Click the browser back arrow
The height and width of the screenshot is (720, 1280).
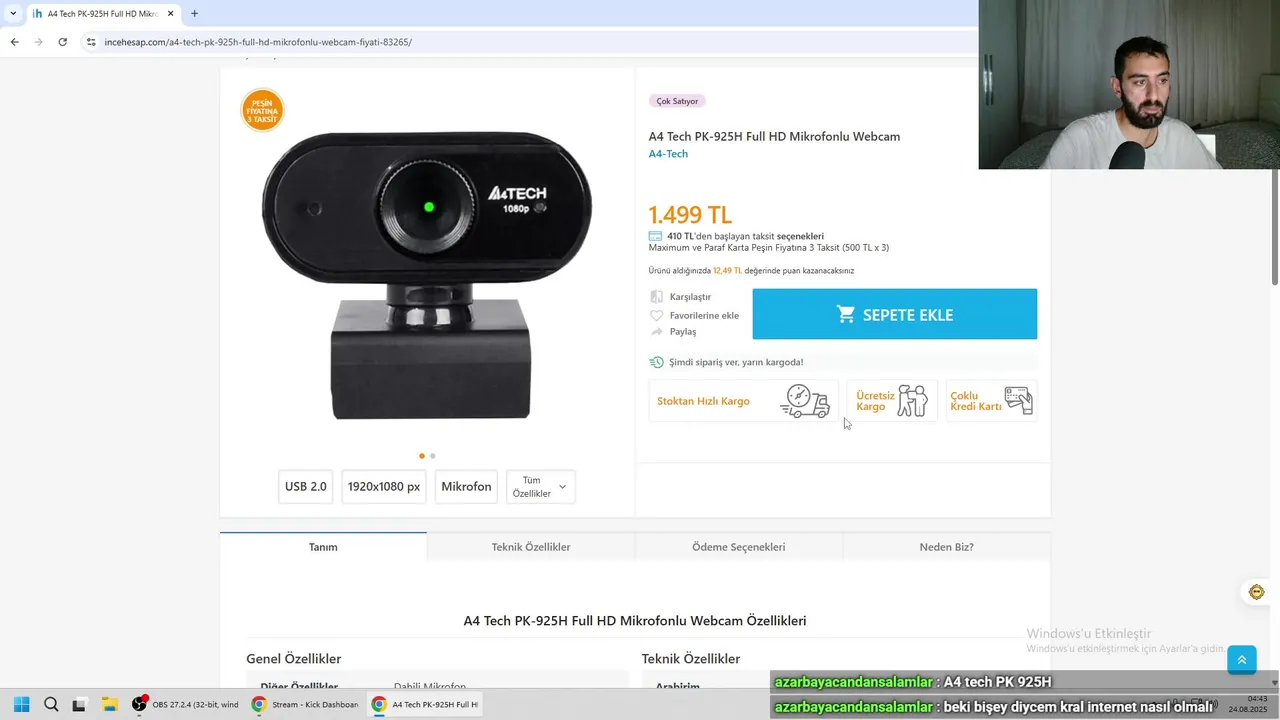(x=14, y=42)
